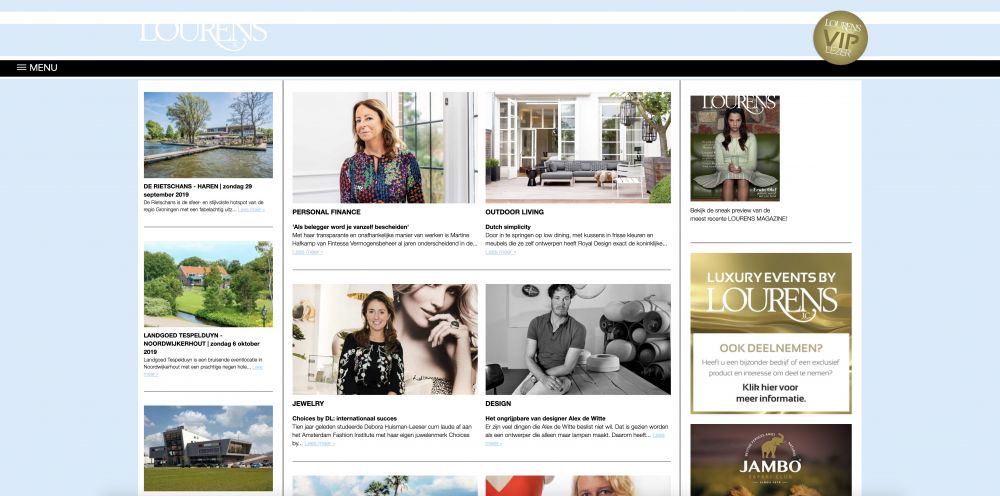Open the Personal Finance article image
Viewport: 1000px width, 496px height.
[x=384, y=148]
